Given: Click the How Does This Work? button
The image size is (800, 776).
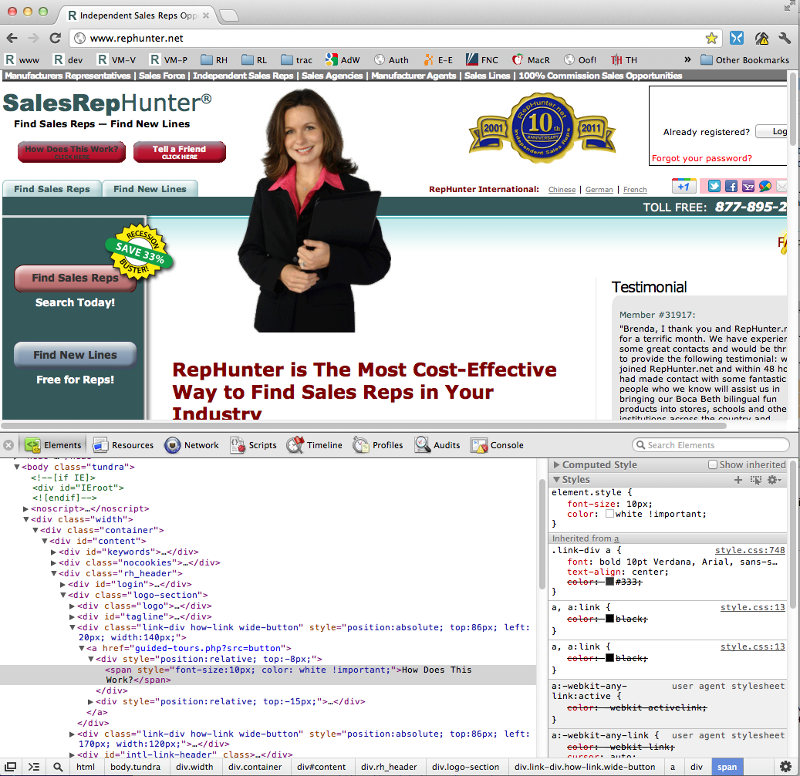Looking at the screenshot, I should click(71, 152).
